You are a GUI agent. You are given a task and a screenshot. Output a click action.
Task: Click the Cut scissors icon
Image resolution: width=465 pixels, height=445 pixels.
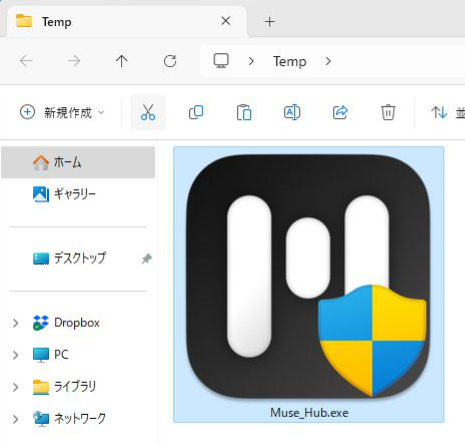click(x=148, y=112)
